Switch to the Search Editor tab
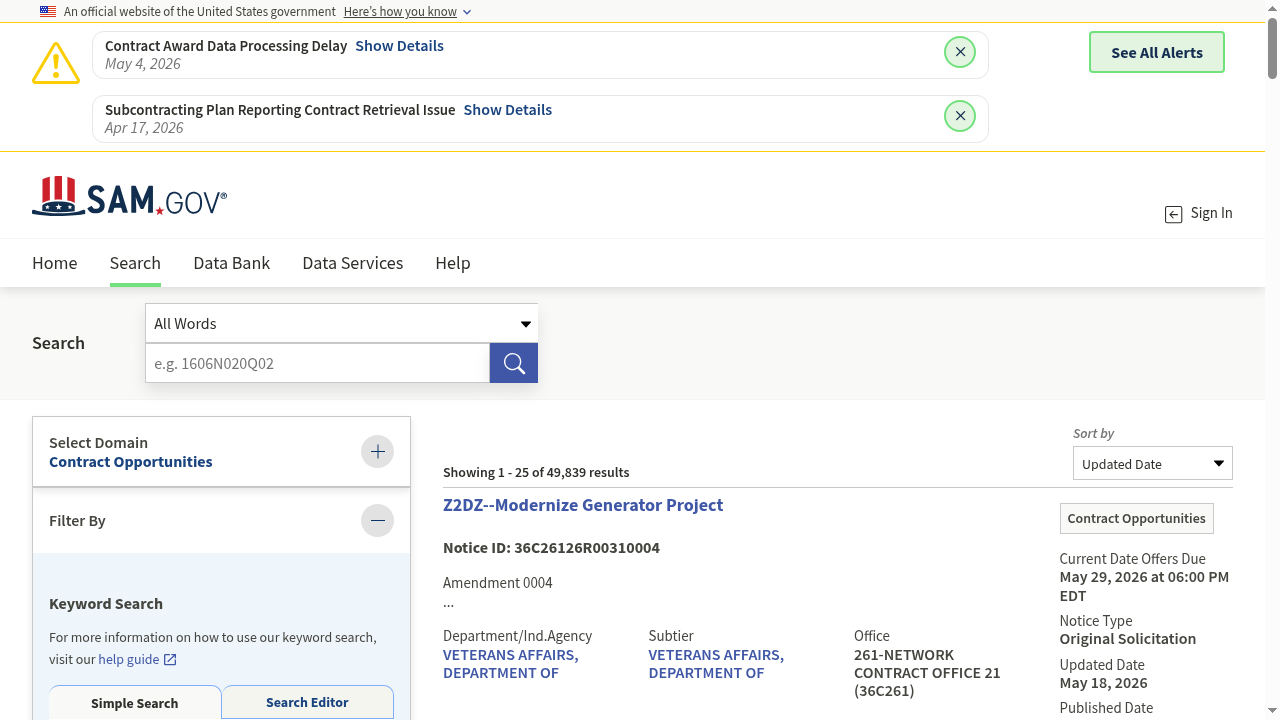Screen dimensions: 1280x720 tap(307, 702)
